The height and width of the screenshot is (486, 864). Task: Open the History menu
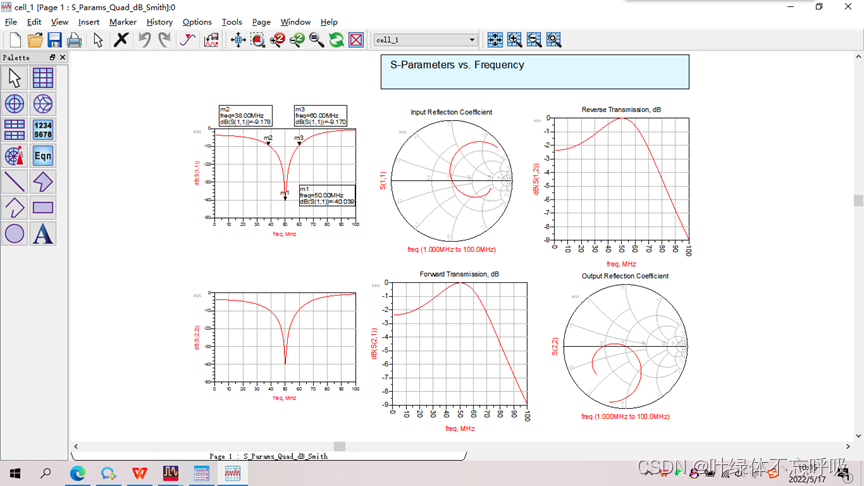click(159, 22)
